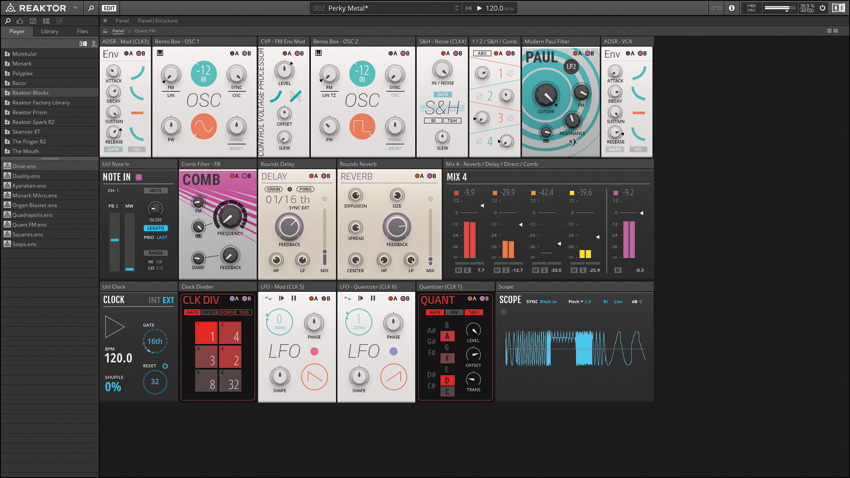Image resolution: width=850 pixels, height=478 pixels.
Task: Click the search magnifier icon in header
Action: click(x=91, y=8)
